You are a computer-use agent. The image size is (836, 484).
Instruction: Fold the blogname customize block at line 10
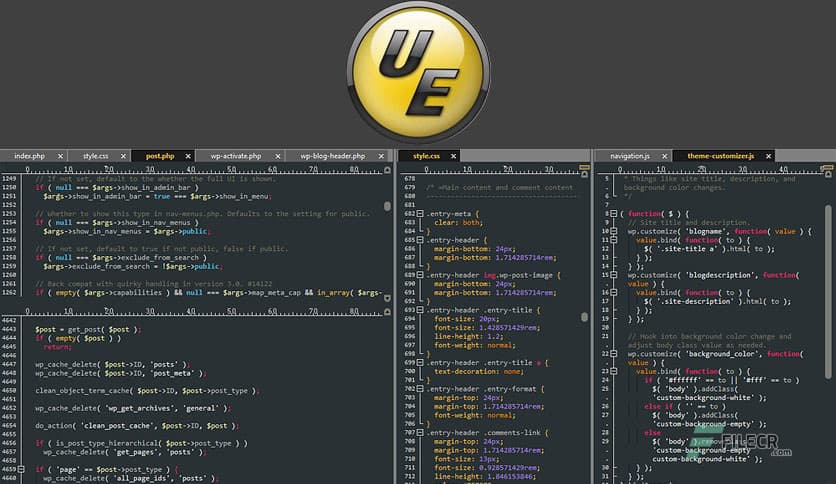coord(614,231)
